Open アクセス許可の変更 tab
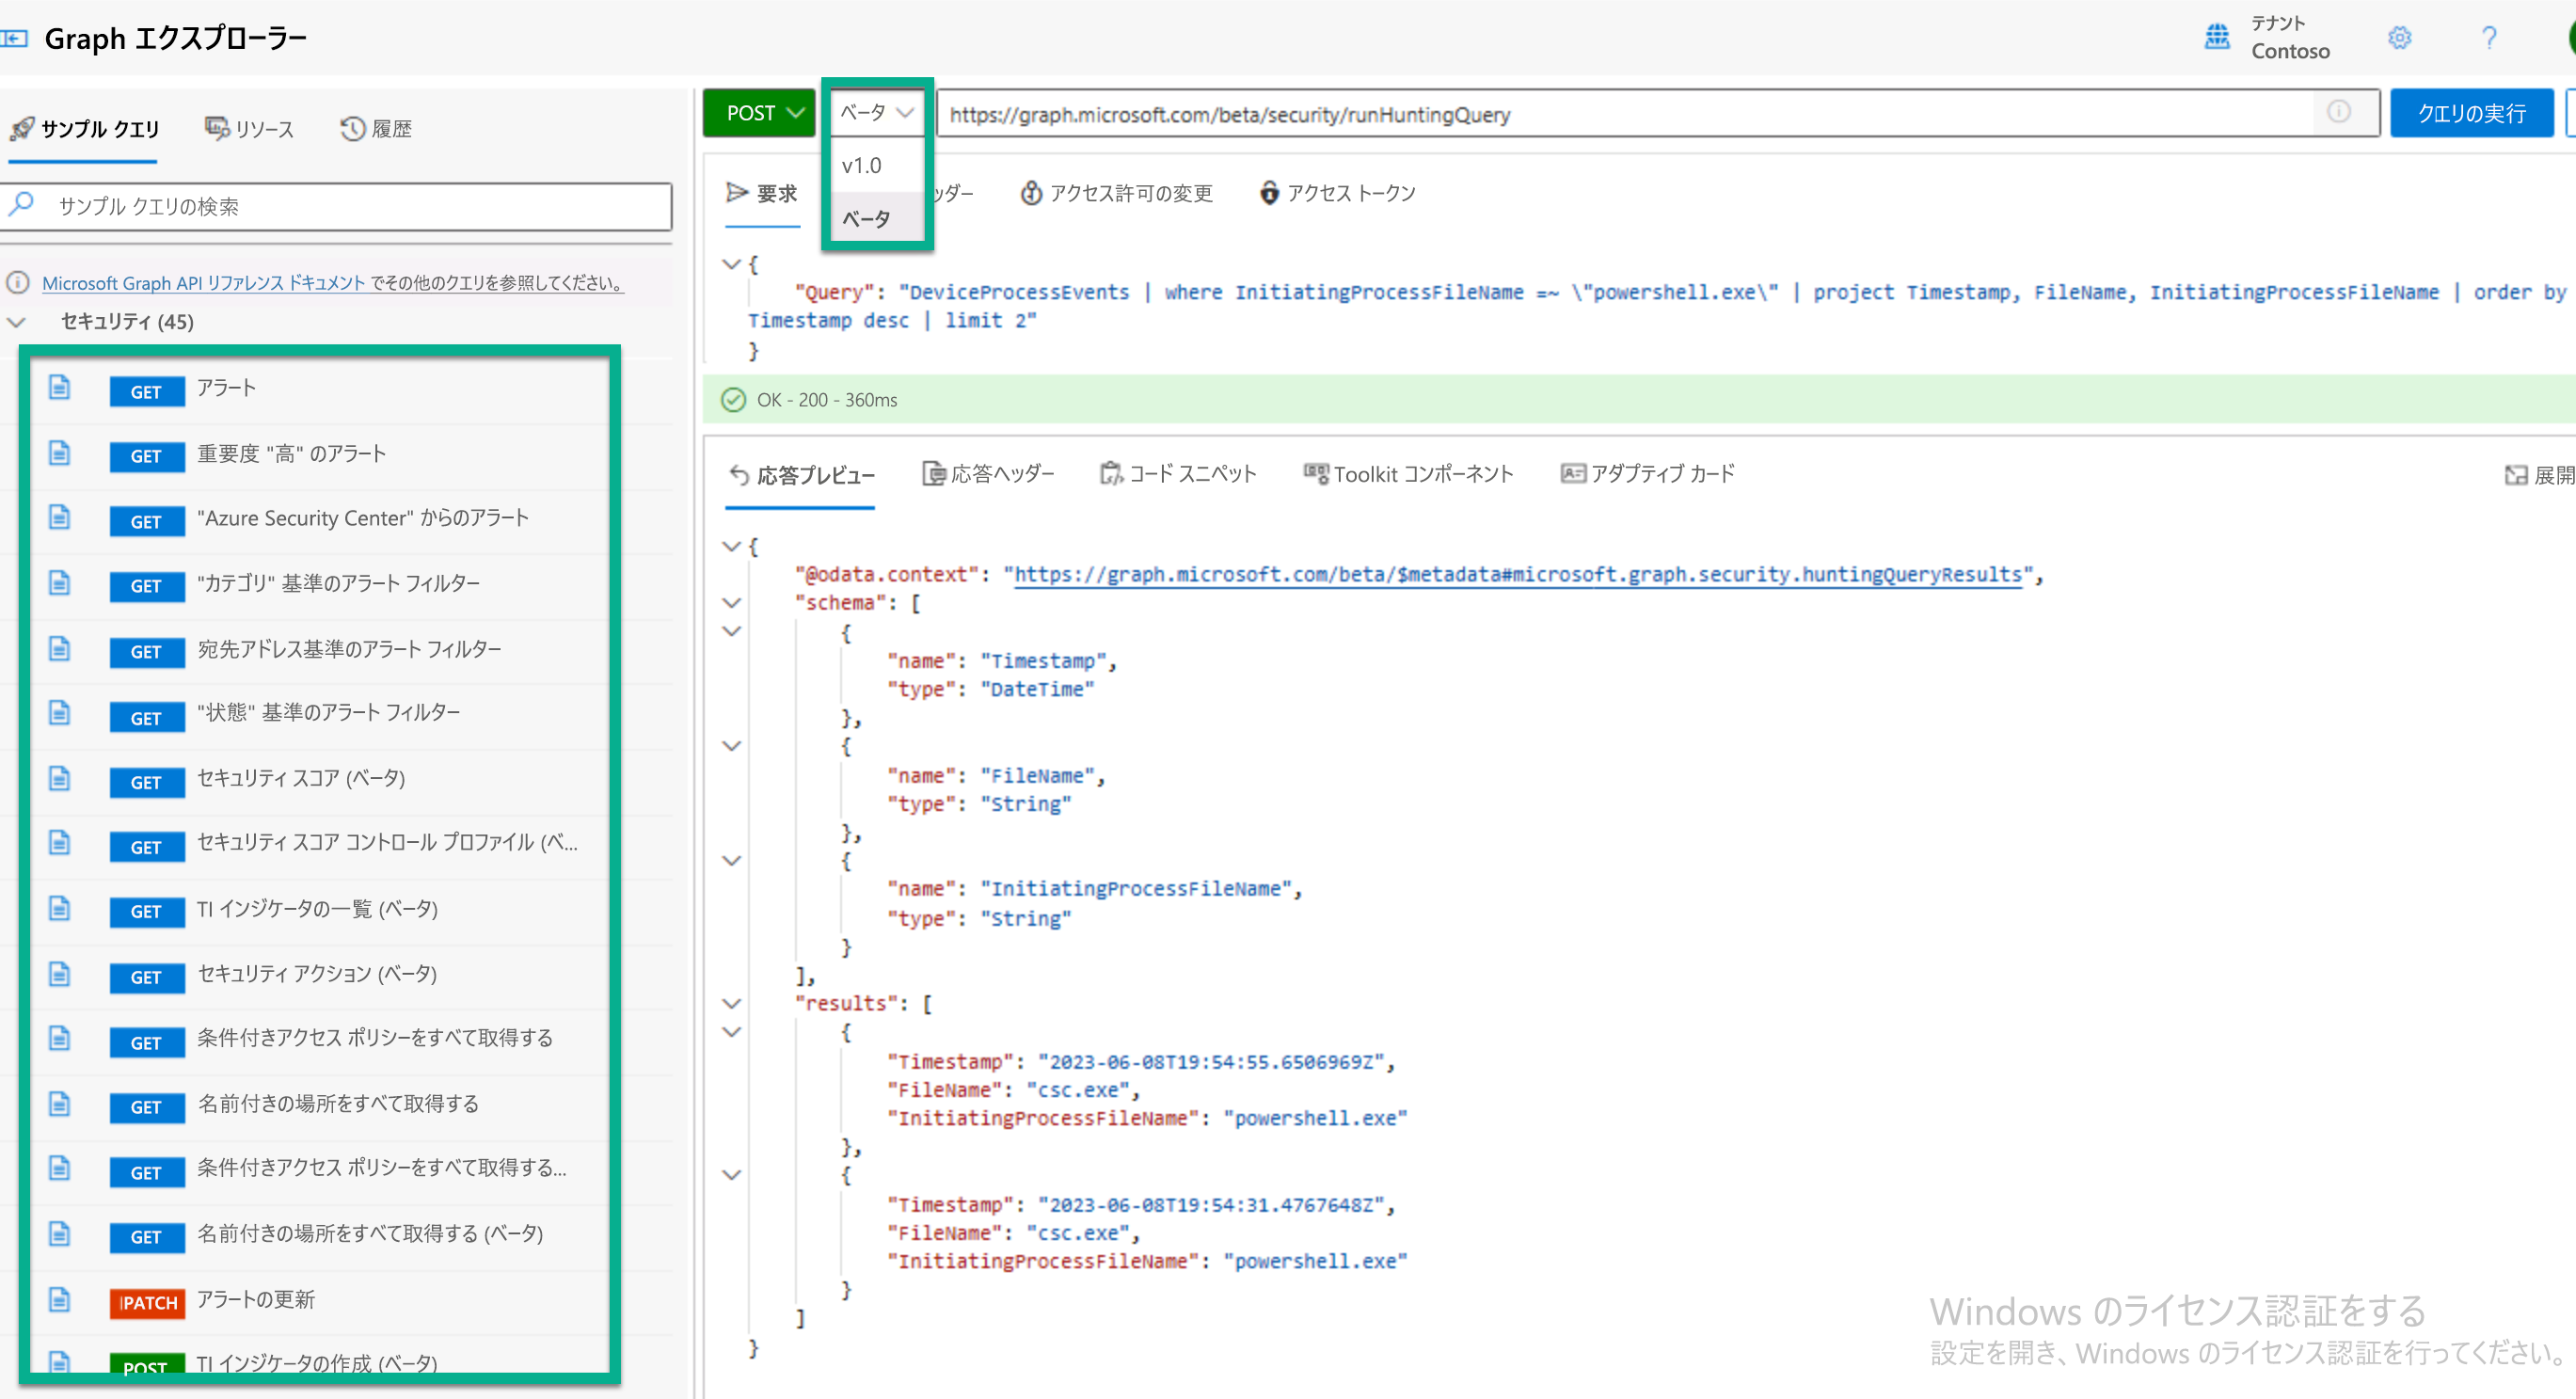The height and width of the screenshot is (1399, 2576). click(1116, 193)
